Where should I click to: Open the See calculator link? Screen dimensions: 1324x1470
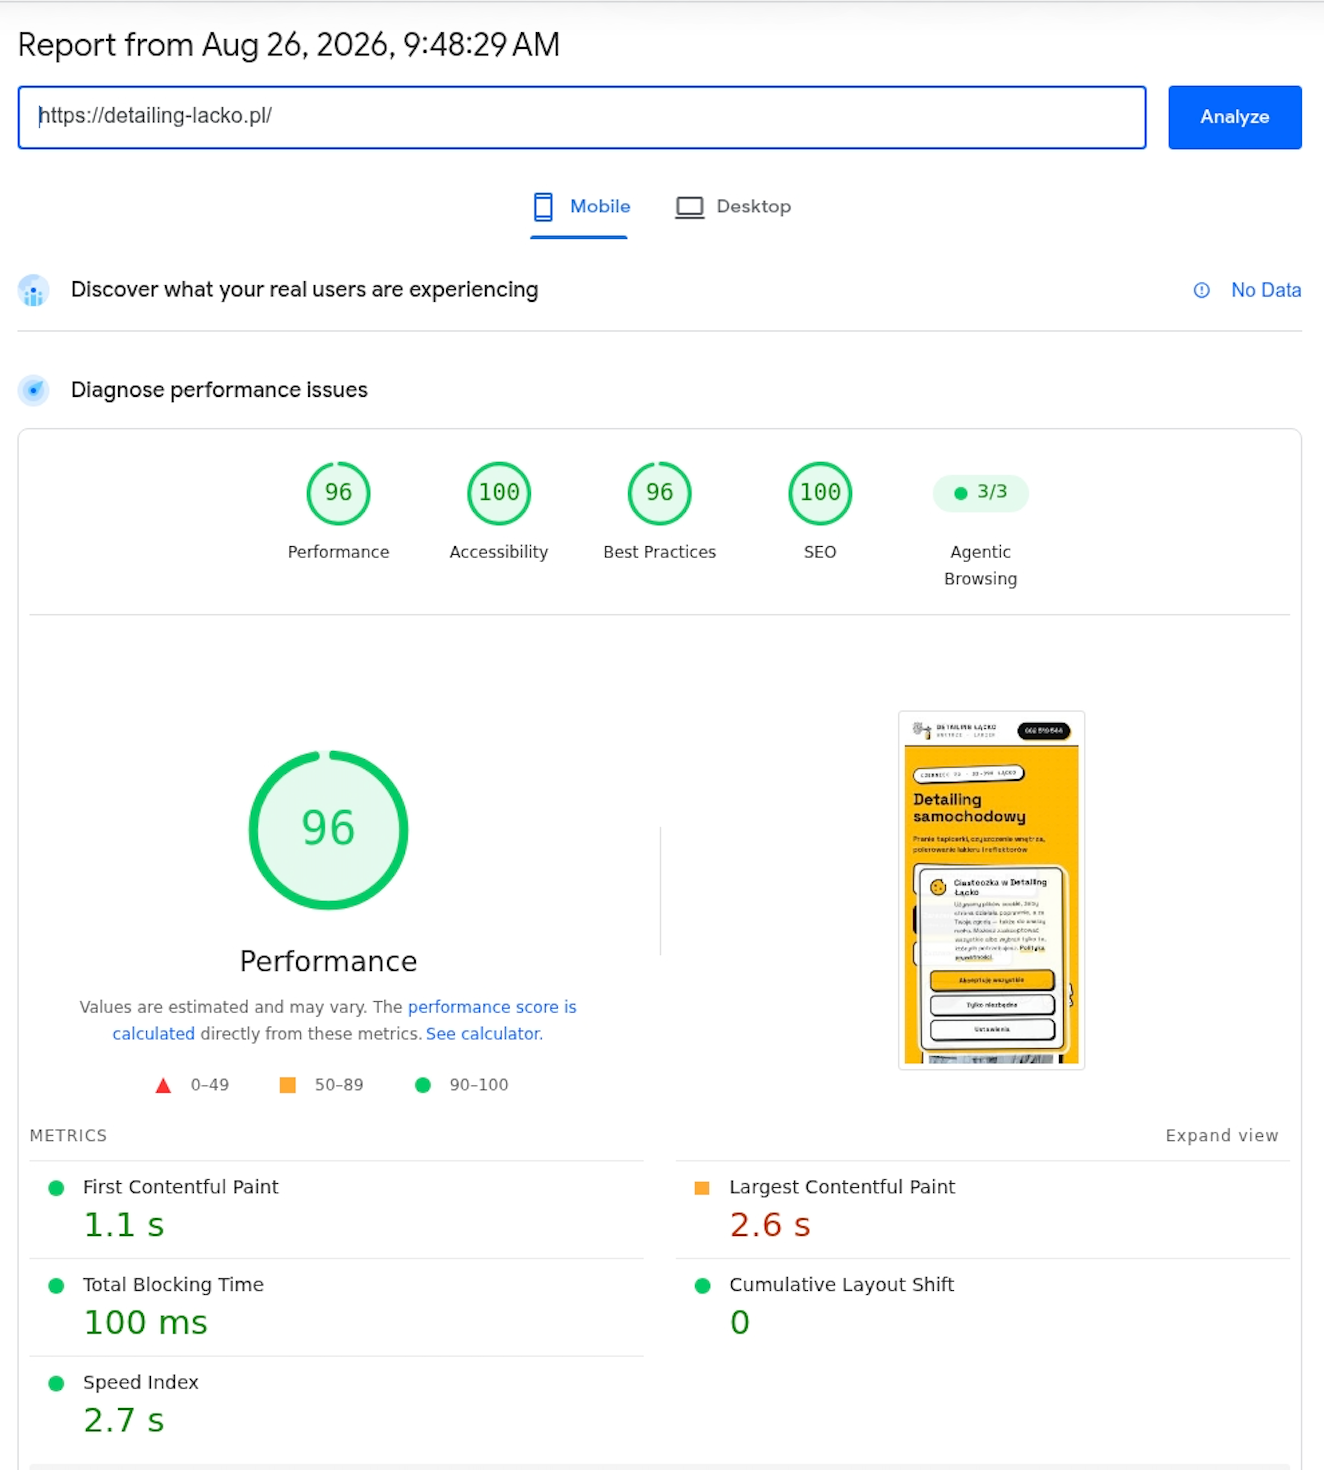click(x=484, y=1034)
